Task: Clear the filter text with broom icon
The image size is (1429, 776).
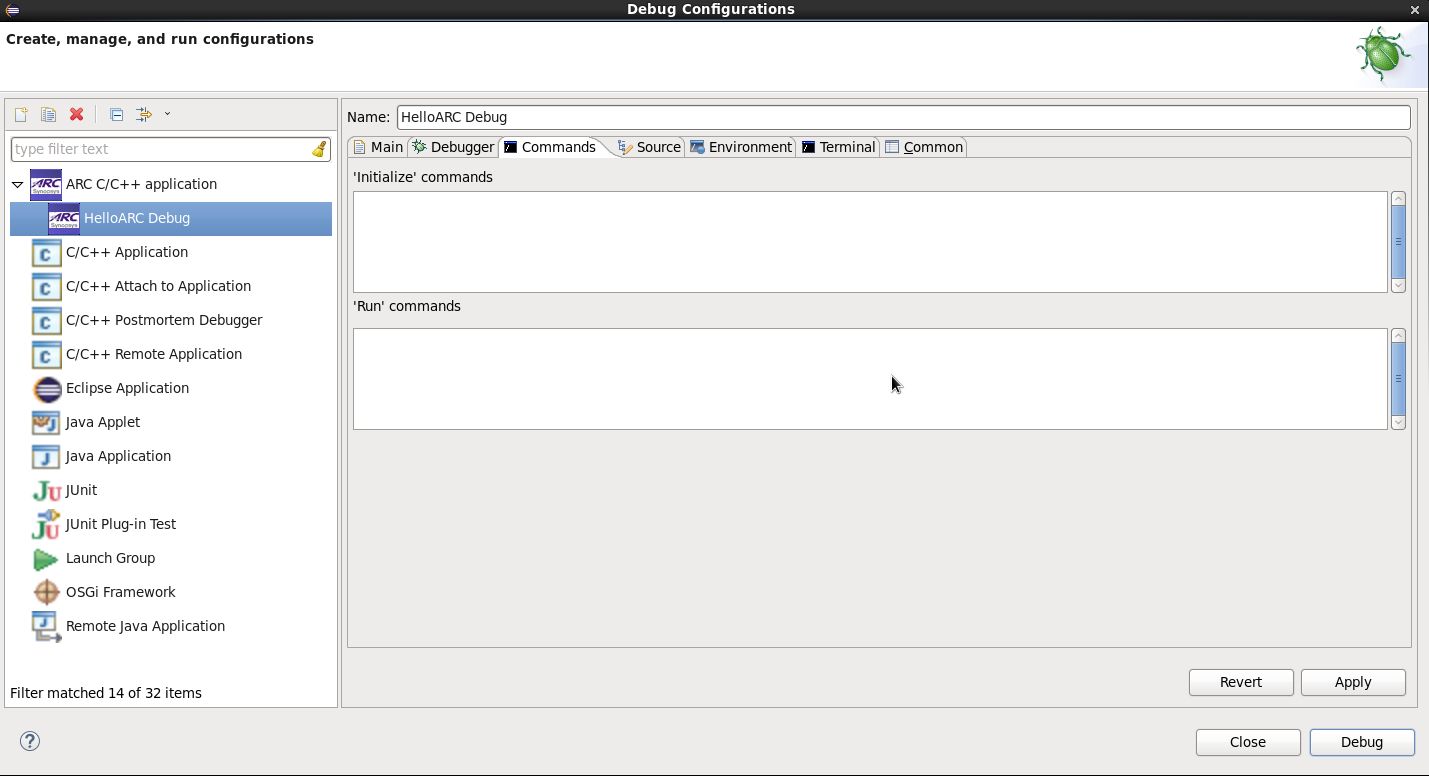Action: pyautogui.click(x=319, y=149)
